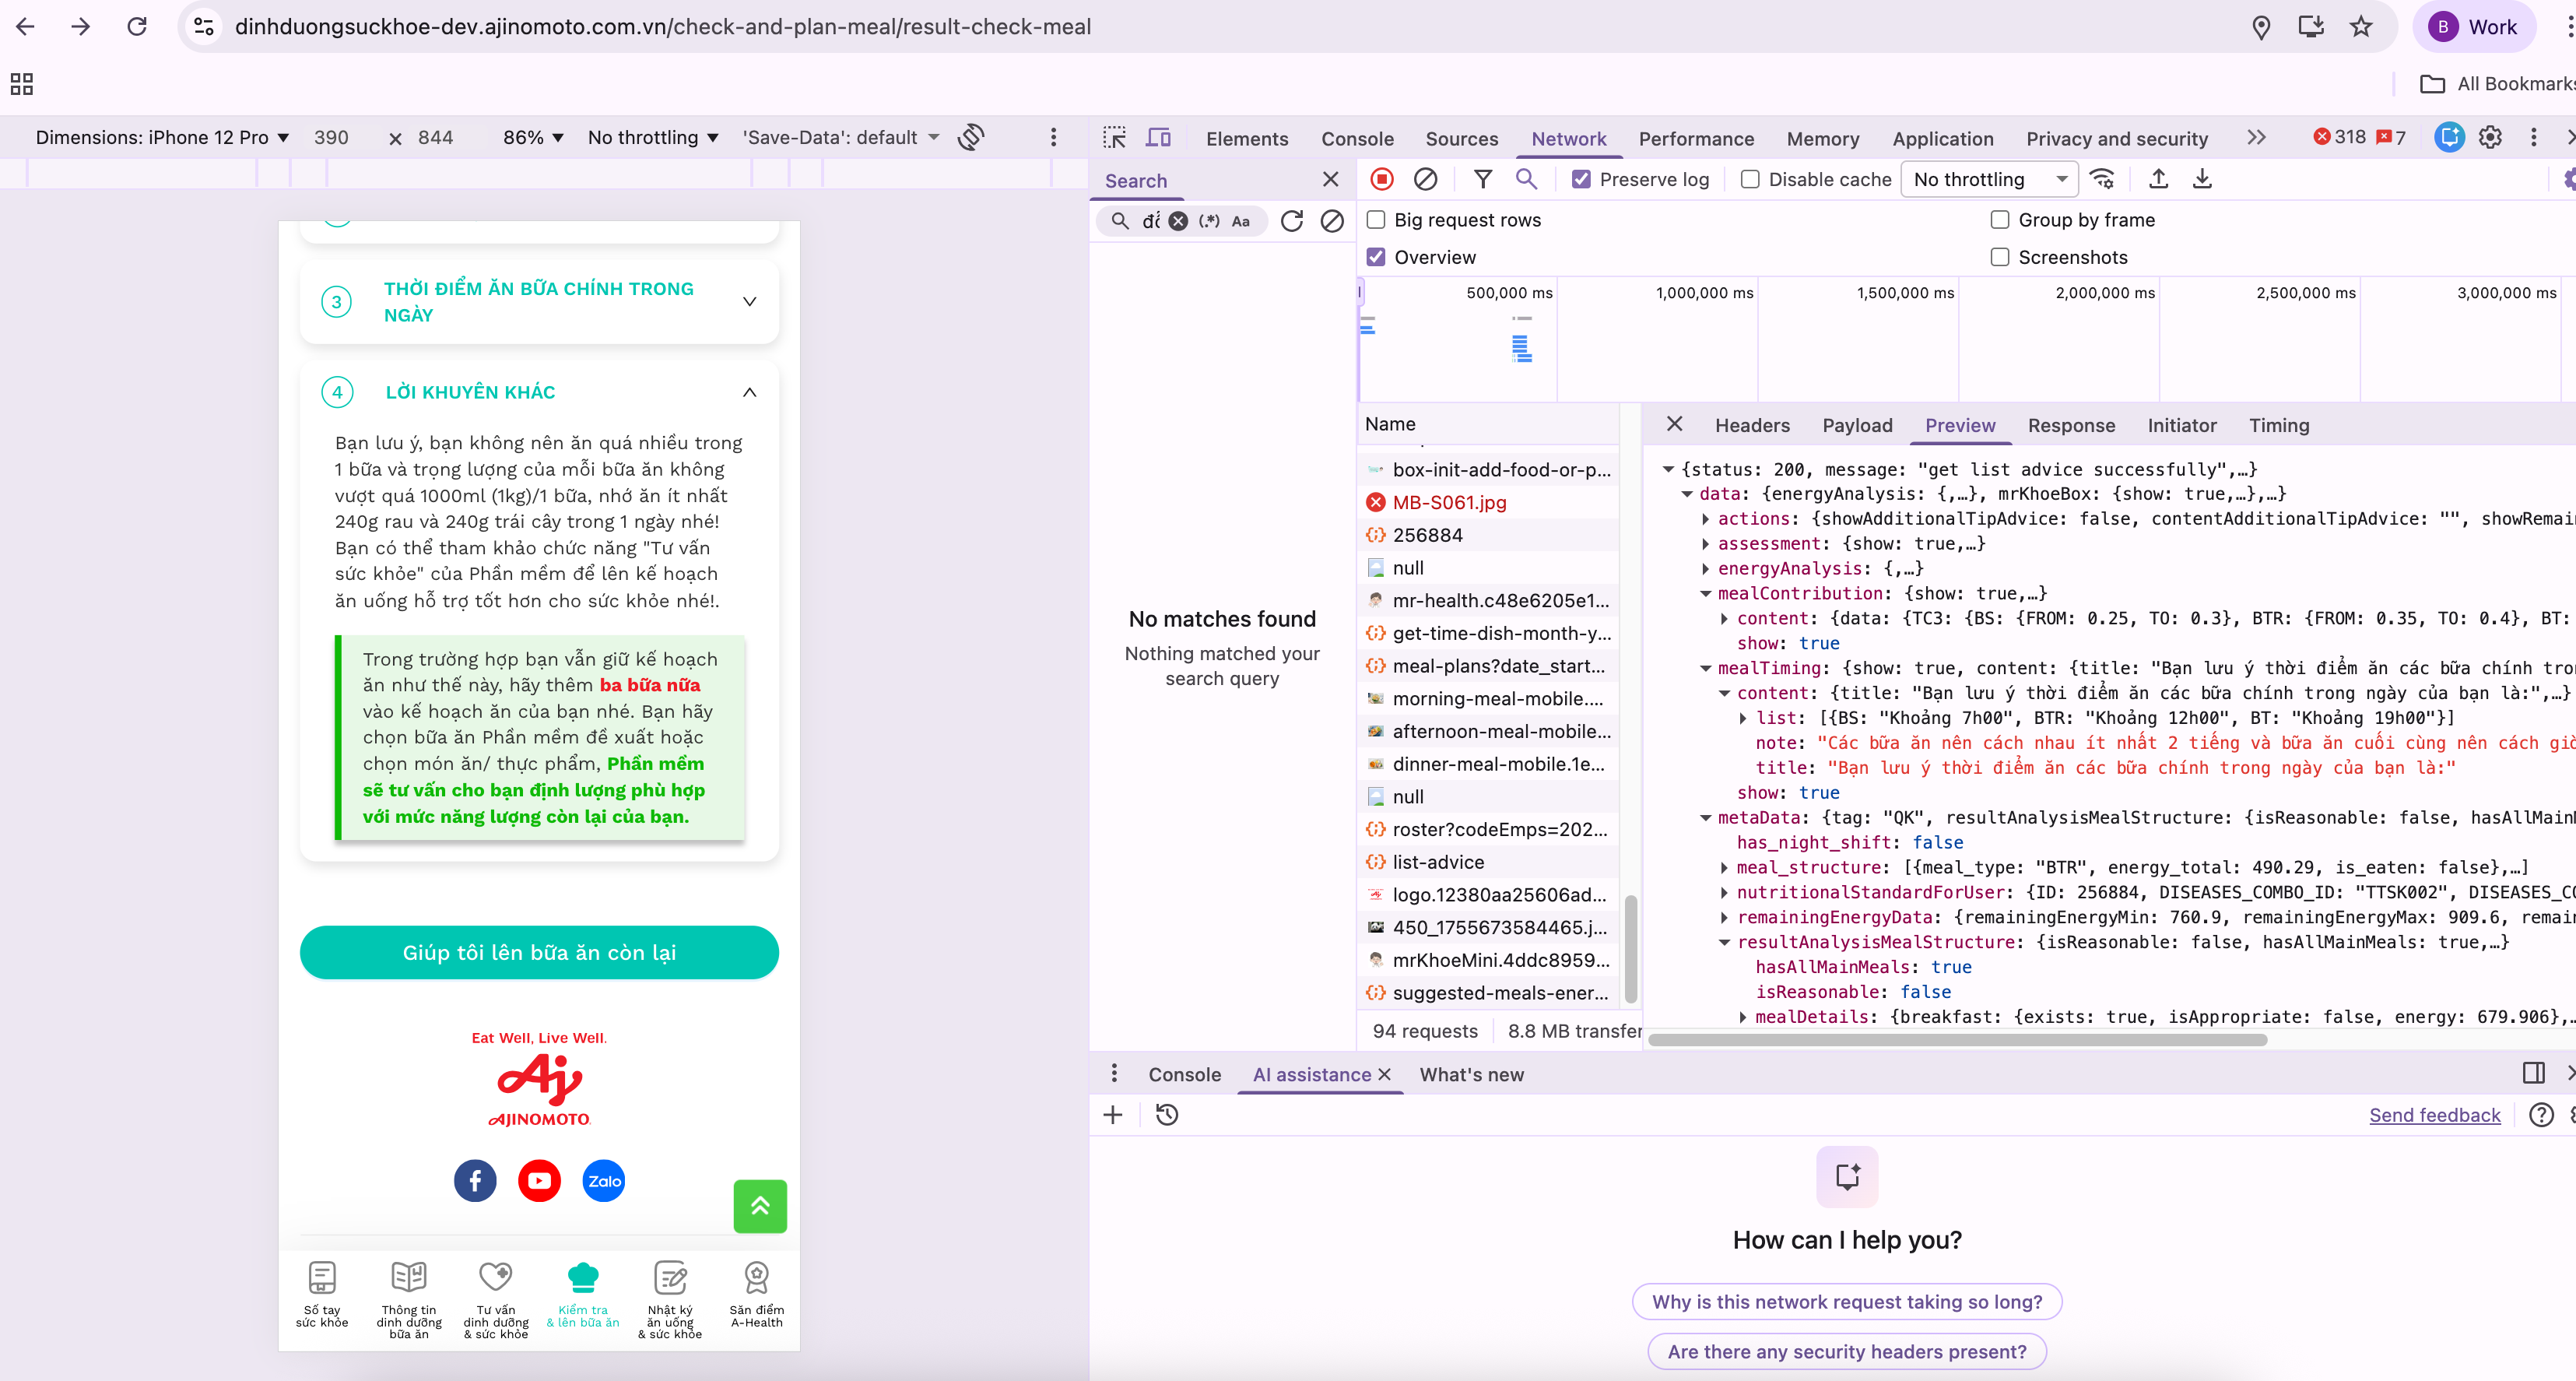Select the list-advice request row
This screenshot has width=2576, height=1381.
pos(1437,862)
